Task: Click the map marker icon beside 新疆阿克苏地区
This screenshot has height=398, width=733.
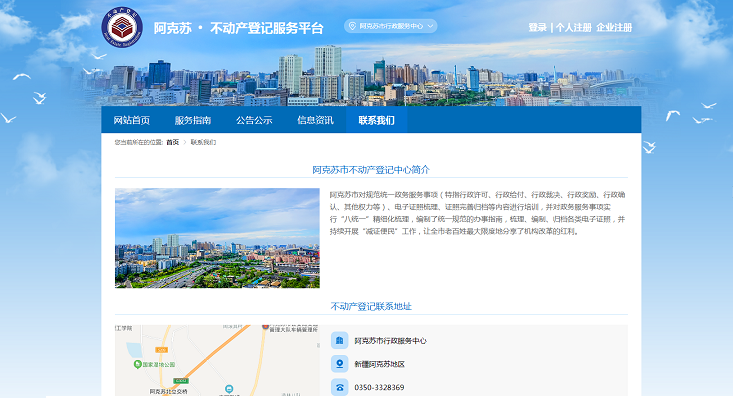Action: pos(339,364)
